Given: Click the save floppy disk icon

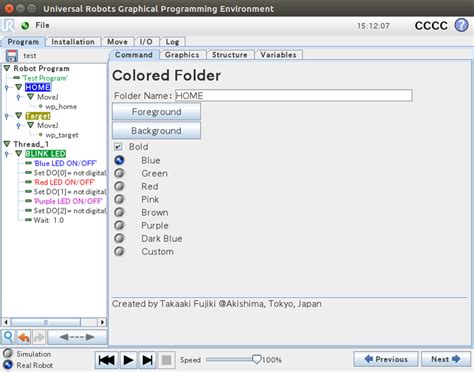Looking at the screenshot, I should pyautogui.click(x=12, y=55).
